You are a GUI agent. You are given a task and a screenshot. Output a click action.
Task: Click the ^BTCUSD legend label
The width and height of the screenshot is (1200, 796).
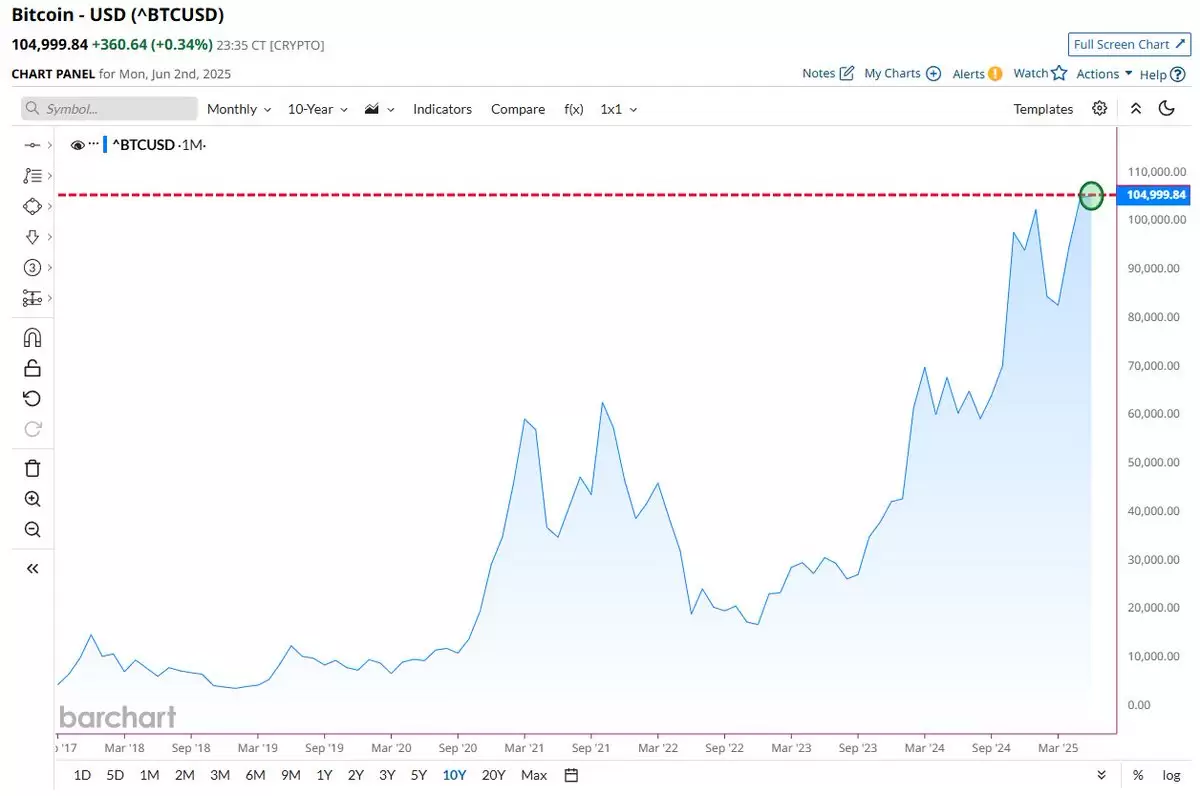(144, 145)
